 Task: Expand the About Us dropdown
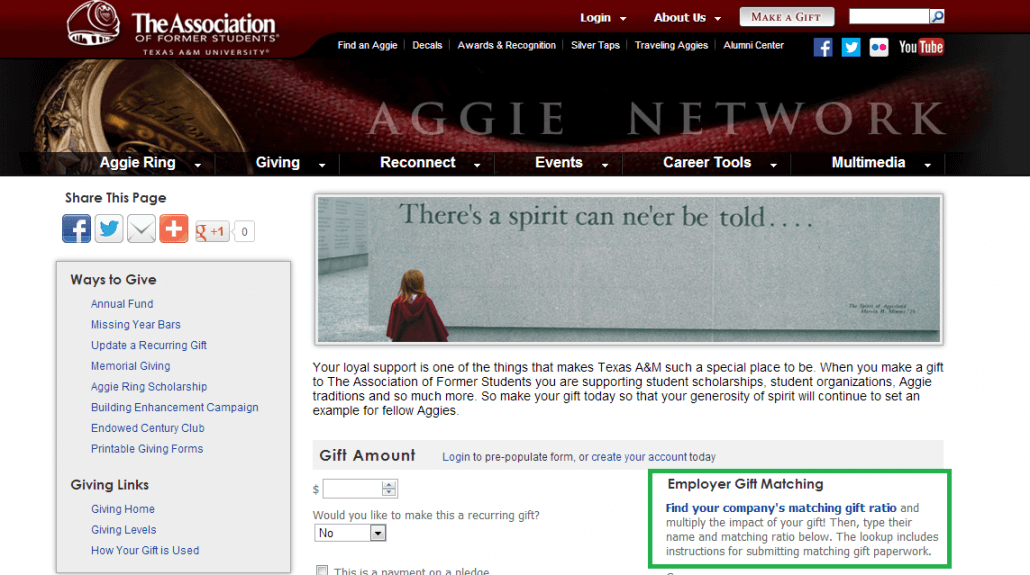pos(687,18)
